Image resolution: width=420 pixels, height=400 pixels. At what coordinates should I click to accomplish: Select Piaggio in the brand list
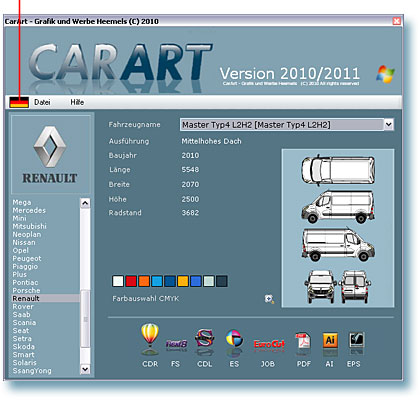tap(25, 266)
